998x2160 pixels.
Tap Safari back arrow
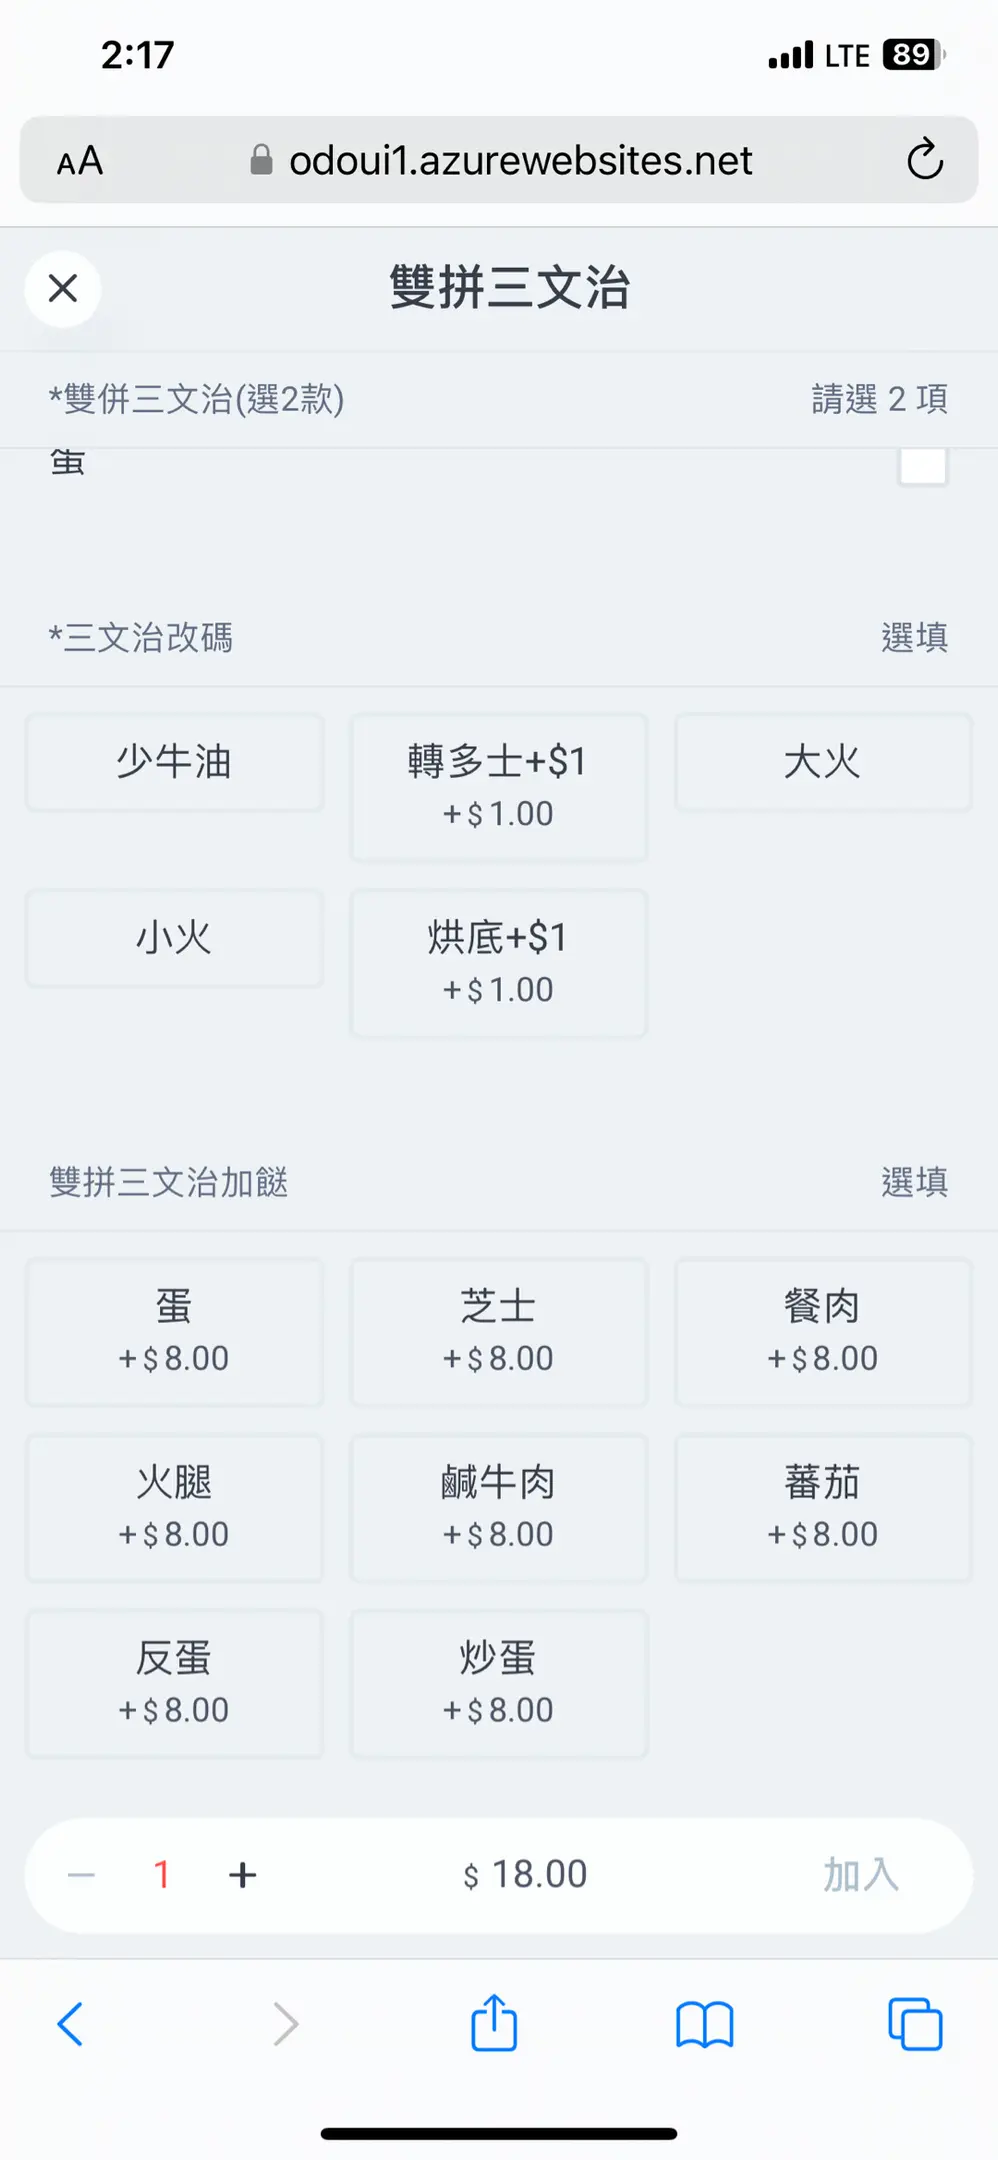click(x=70, y=2024)
